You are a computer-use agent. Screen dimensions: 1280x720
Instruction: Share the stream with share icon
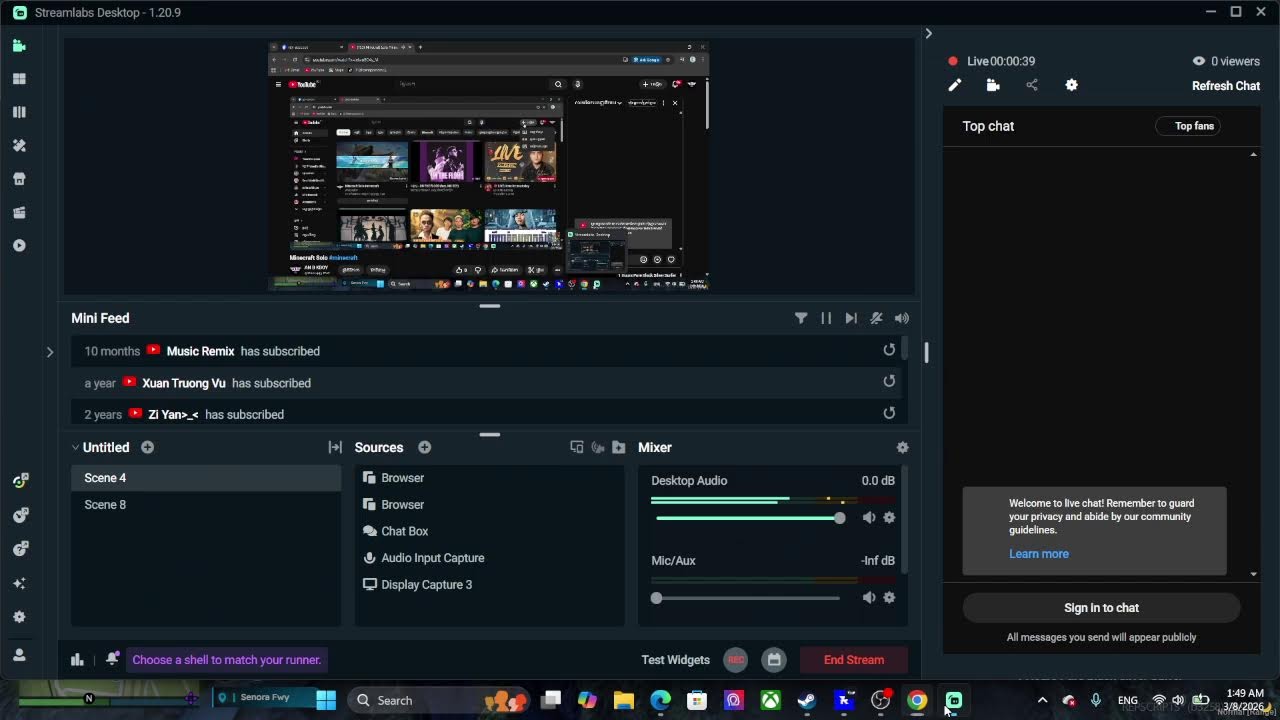pos(1032,86)
